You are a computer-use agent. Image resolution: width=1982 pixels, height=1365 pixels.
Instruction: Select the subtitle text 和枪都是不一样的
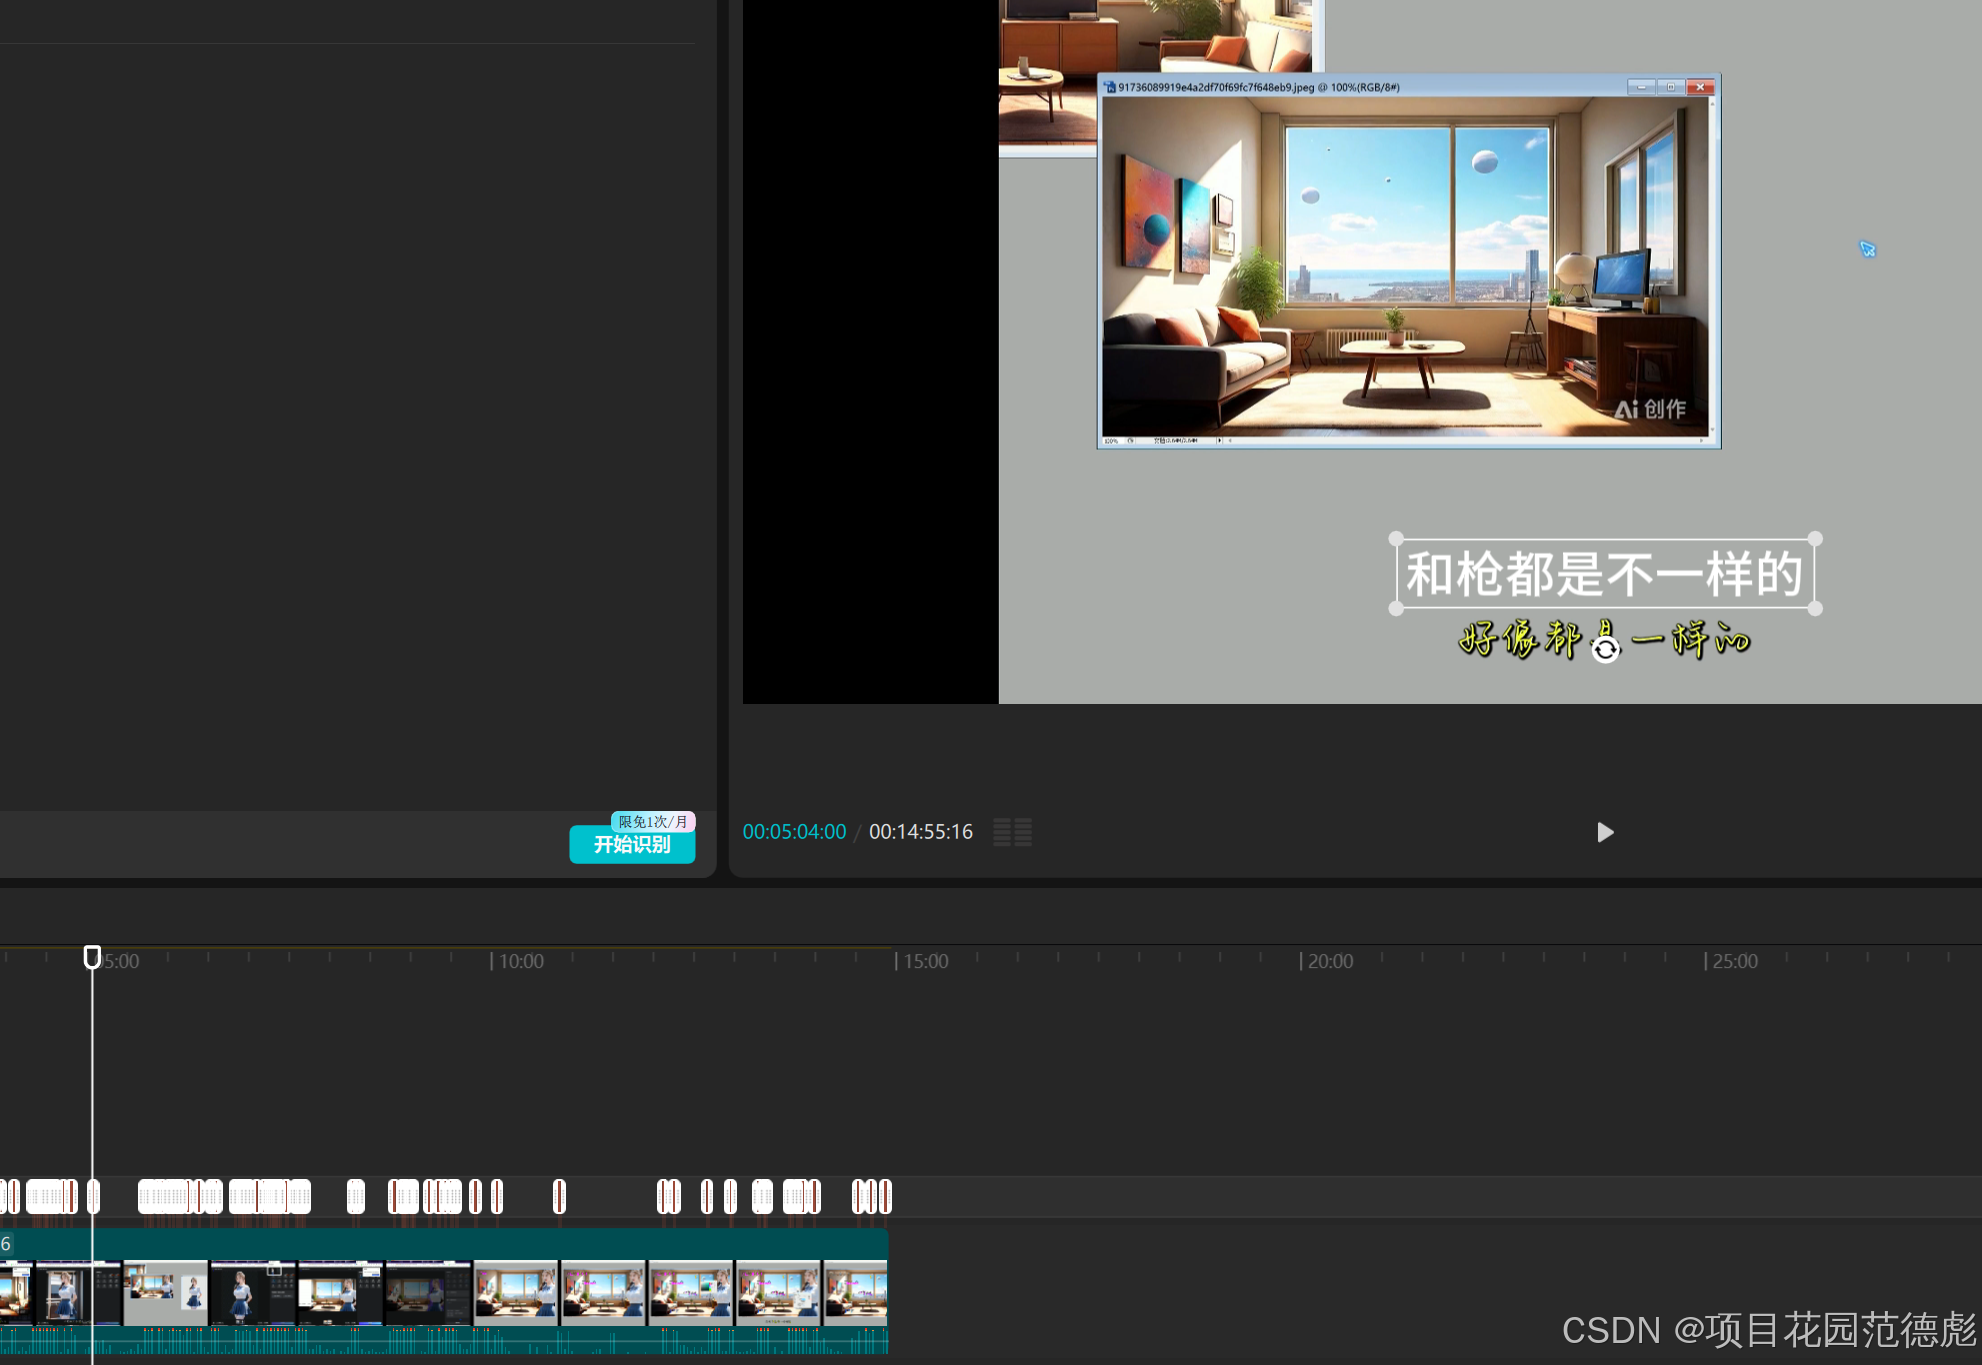tap(1605, 574)
